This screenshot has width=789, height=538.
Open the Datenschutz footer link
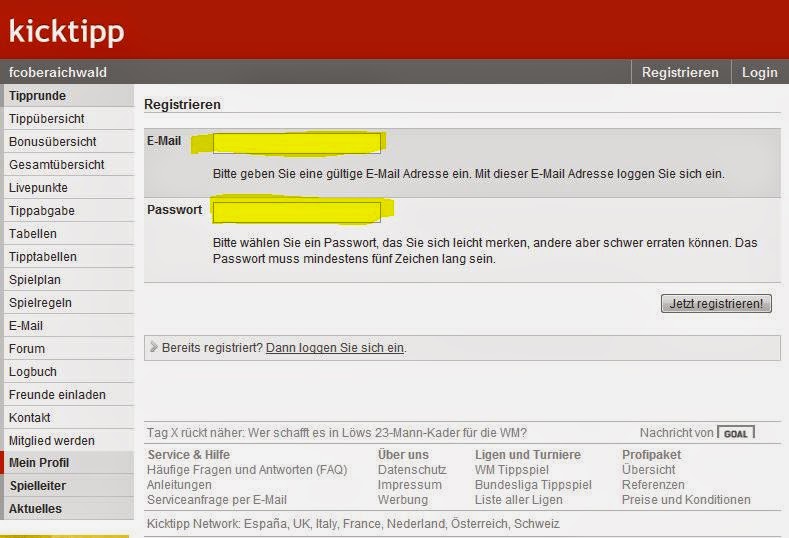pos(412,470)
